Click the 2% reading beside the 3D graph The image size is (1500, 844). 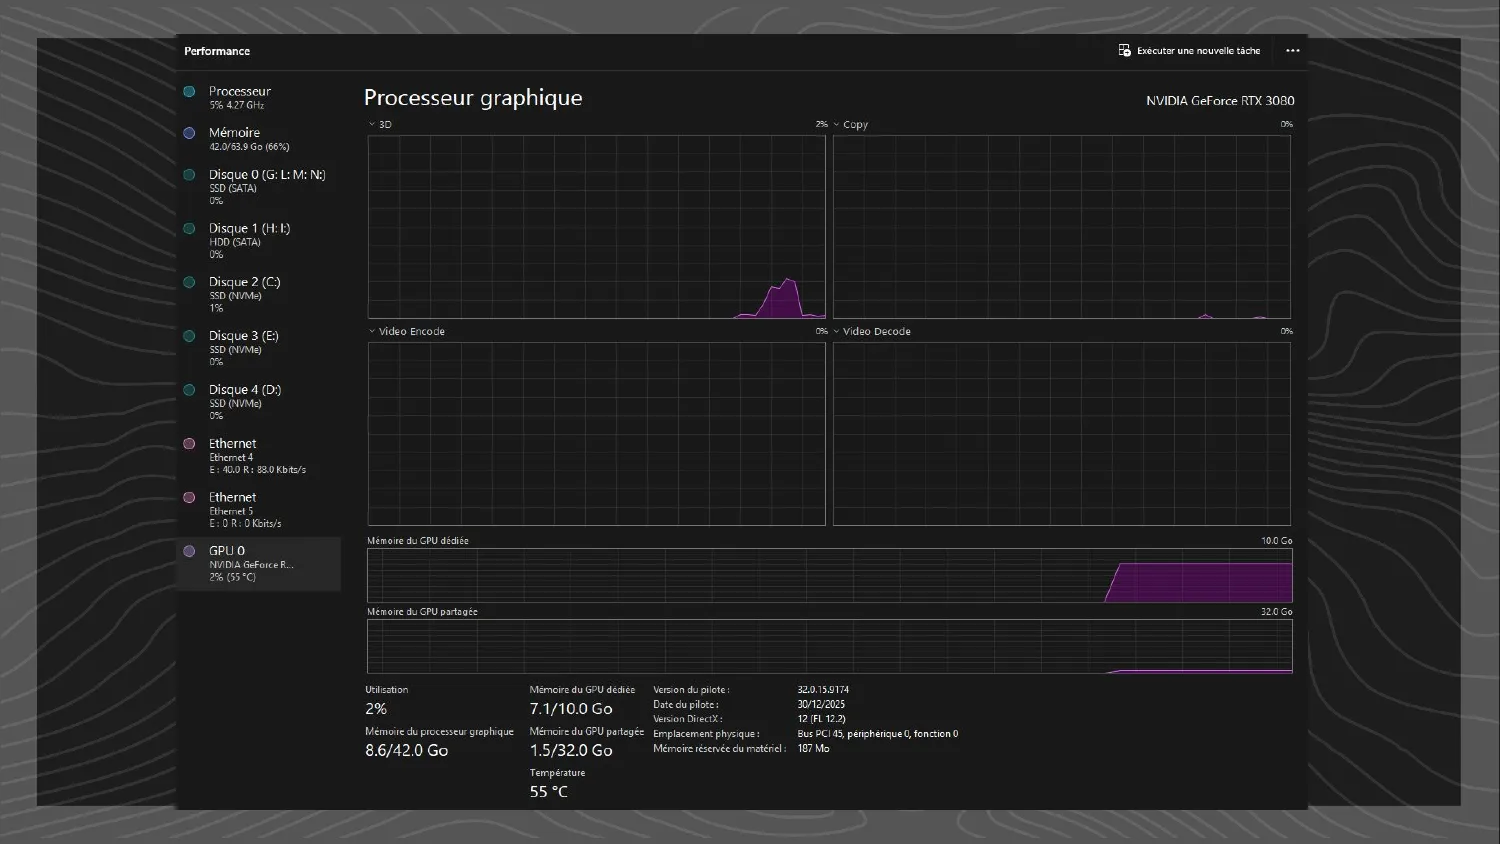(821, 125)
